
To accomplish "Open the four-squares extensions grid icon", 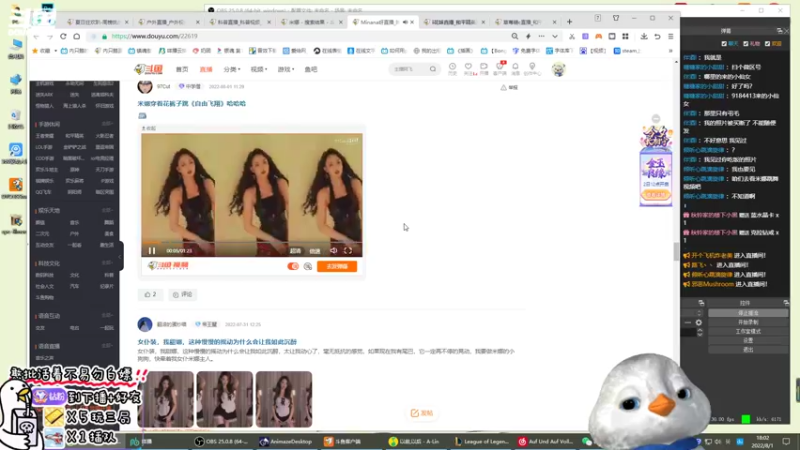I will (x=626, y=36).
